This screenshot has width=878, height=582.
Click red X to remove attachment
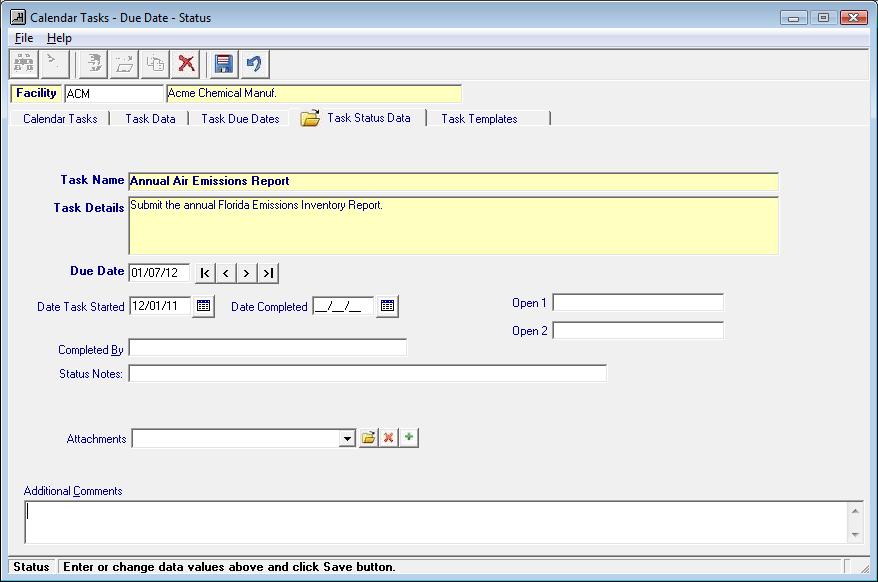pyautogui.click(x=389, y=437)
